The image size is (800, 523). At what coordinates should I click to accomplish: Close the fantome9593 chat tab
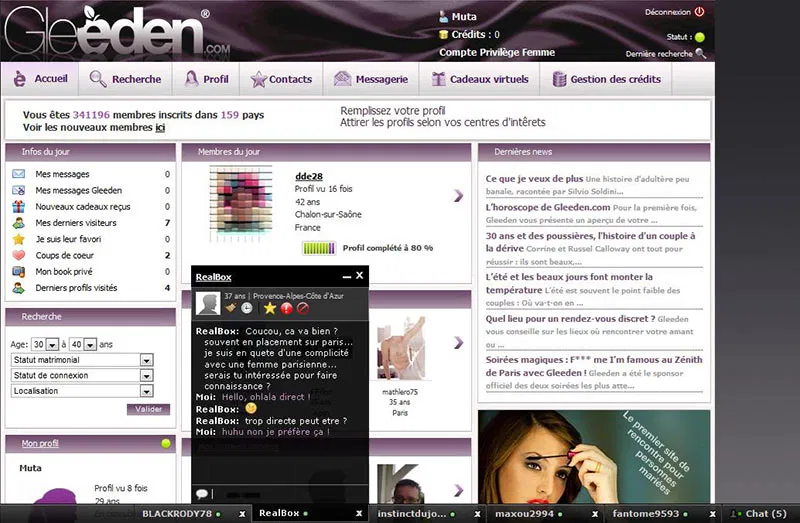(712, 514)
